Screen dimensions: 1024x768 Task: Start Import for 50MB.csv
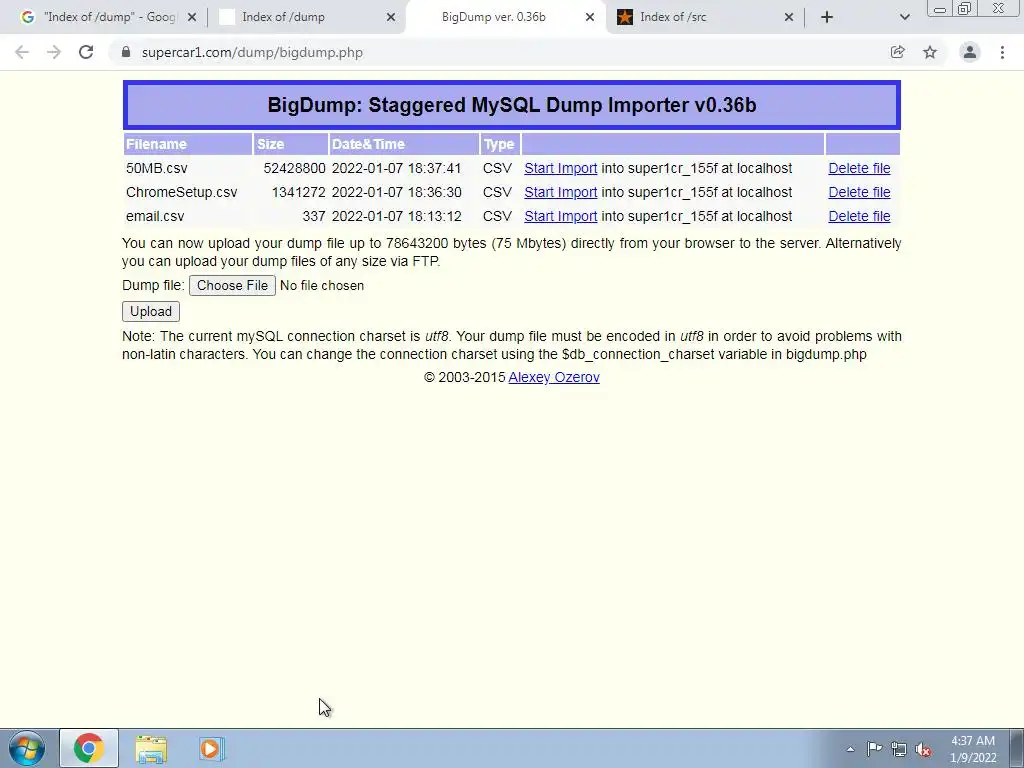coord(560,168)
